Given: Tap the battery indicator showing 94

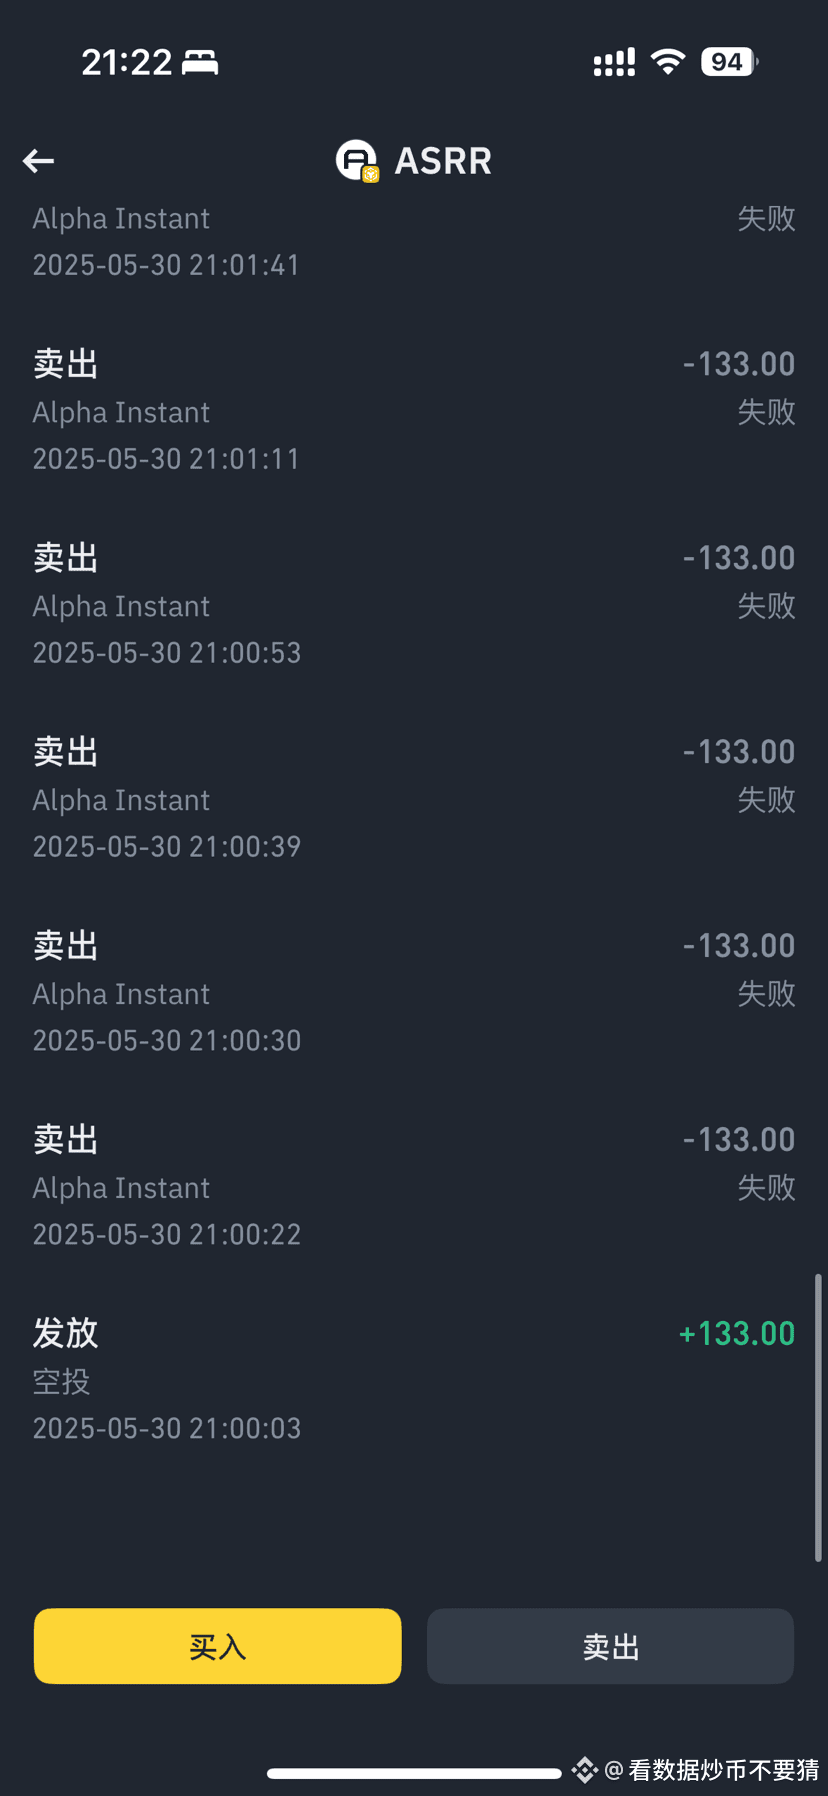Looking at the screenshot, I should pos(729,62).
